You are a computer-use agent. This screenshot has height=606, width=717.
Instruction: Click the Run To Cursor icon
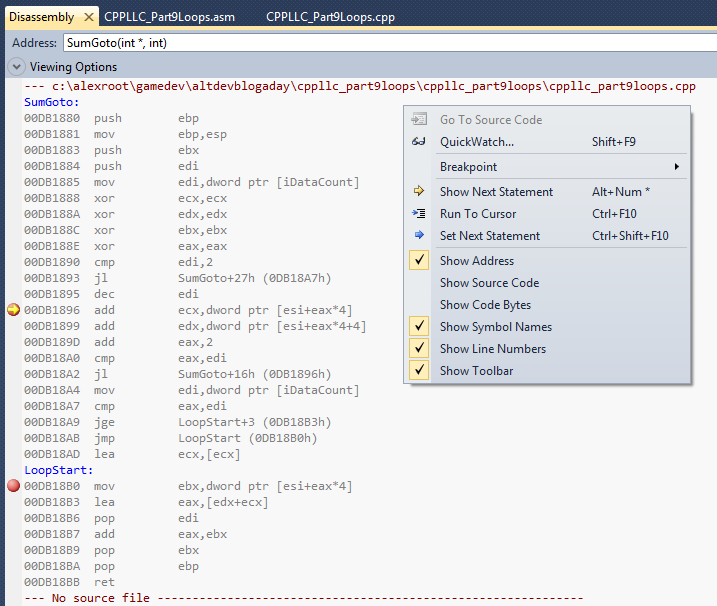click(419, 214)
